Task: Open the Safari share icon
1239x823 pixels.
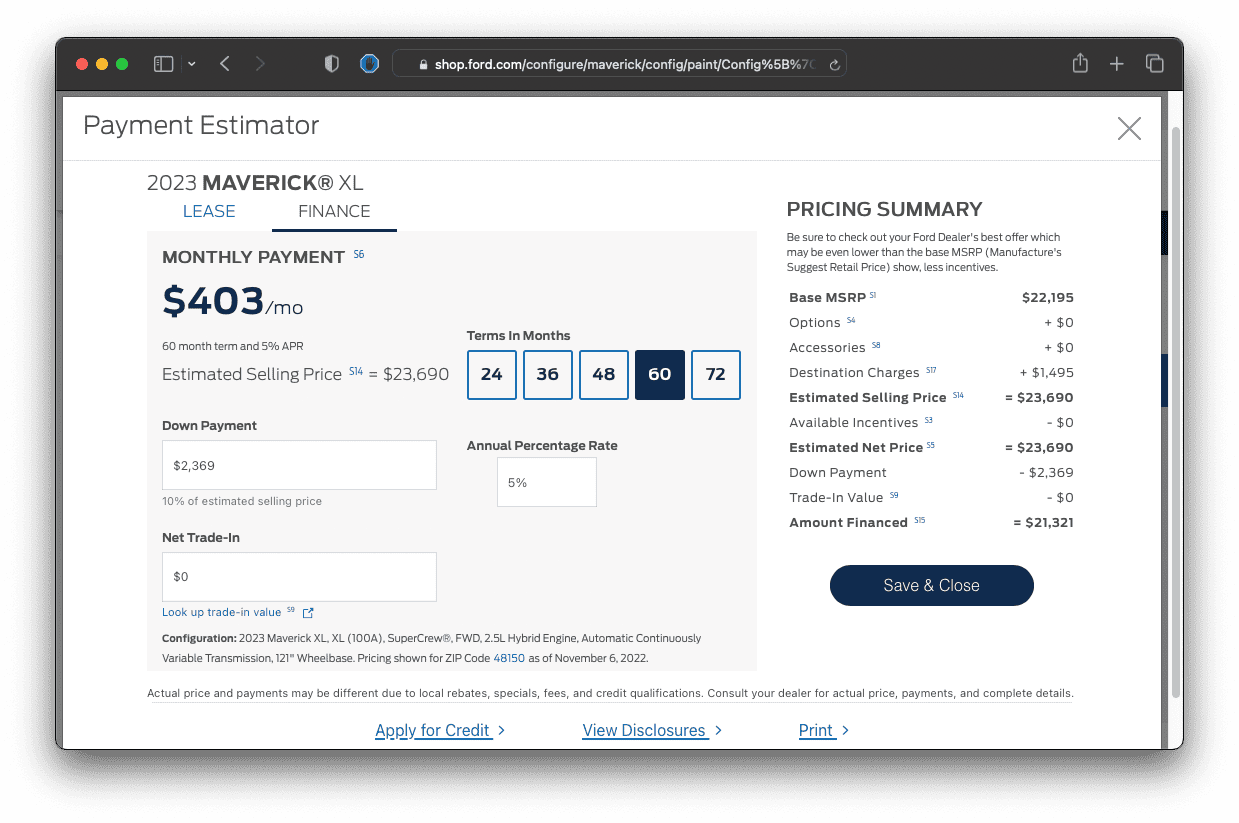Action: click(1080, 63)
